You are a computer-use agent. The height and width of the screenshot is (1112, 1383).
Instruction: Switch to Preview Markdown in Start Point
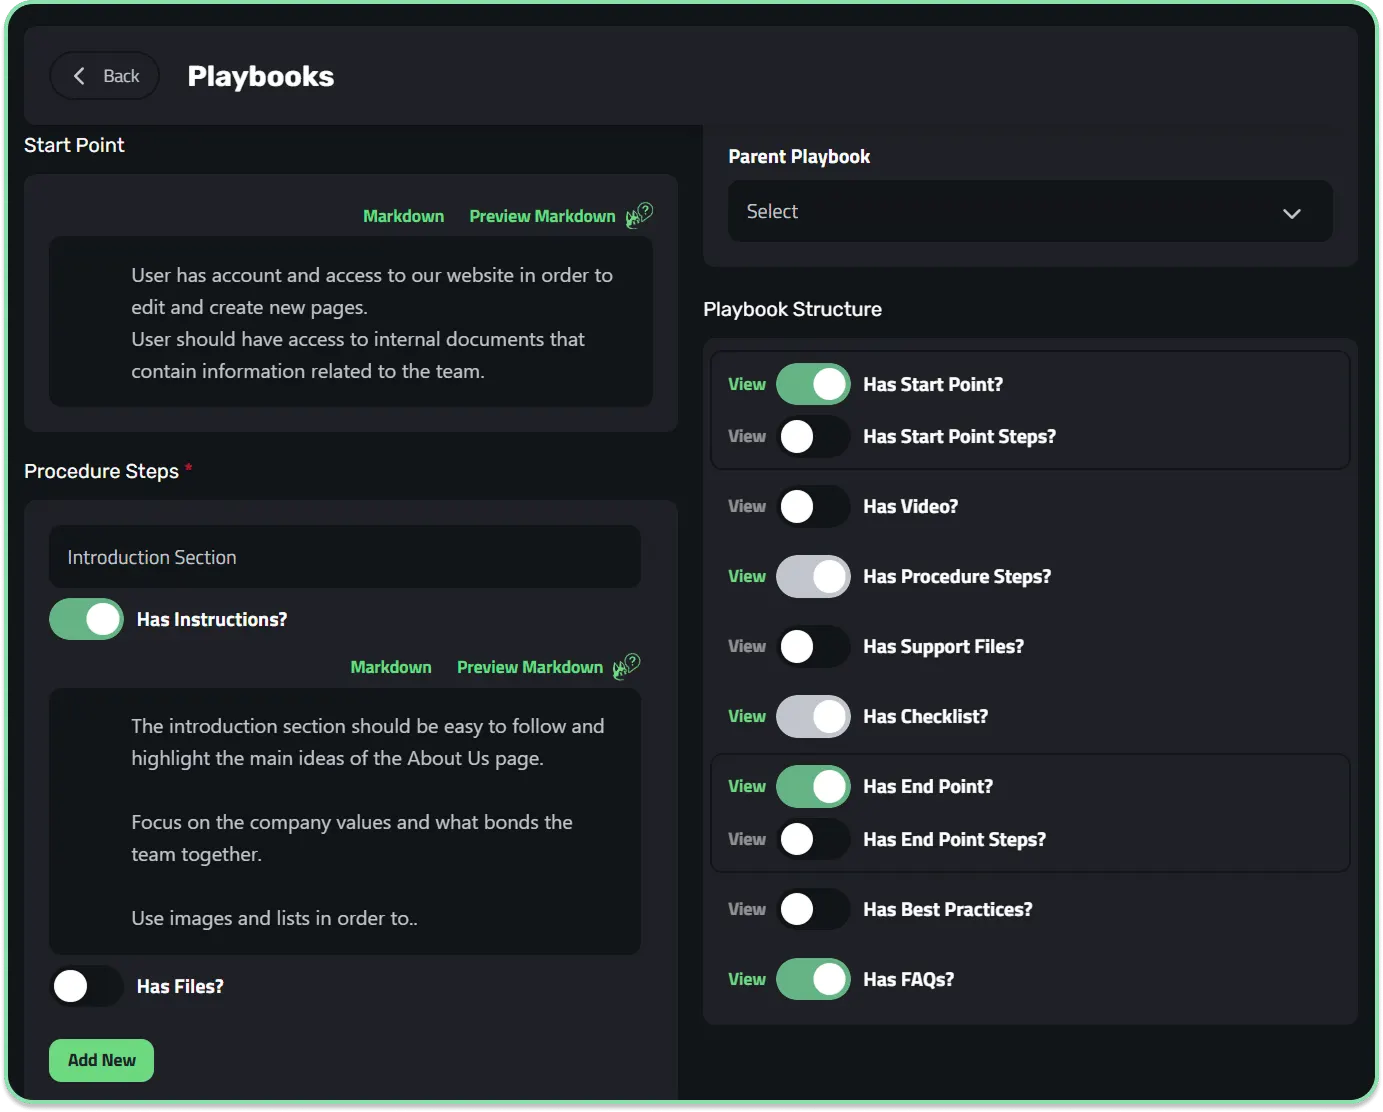tap(542, 216)
